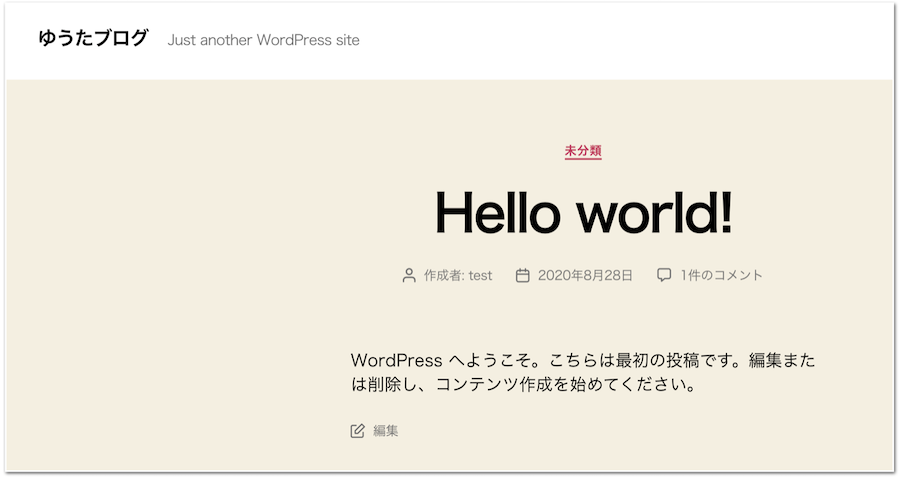Click the tagline Just another WordPress site
The width and height of the screenshot is (900, 479).
pyautogui.click(x=263, y=40)
